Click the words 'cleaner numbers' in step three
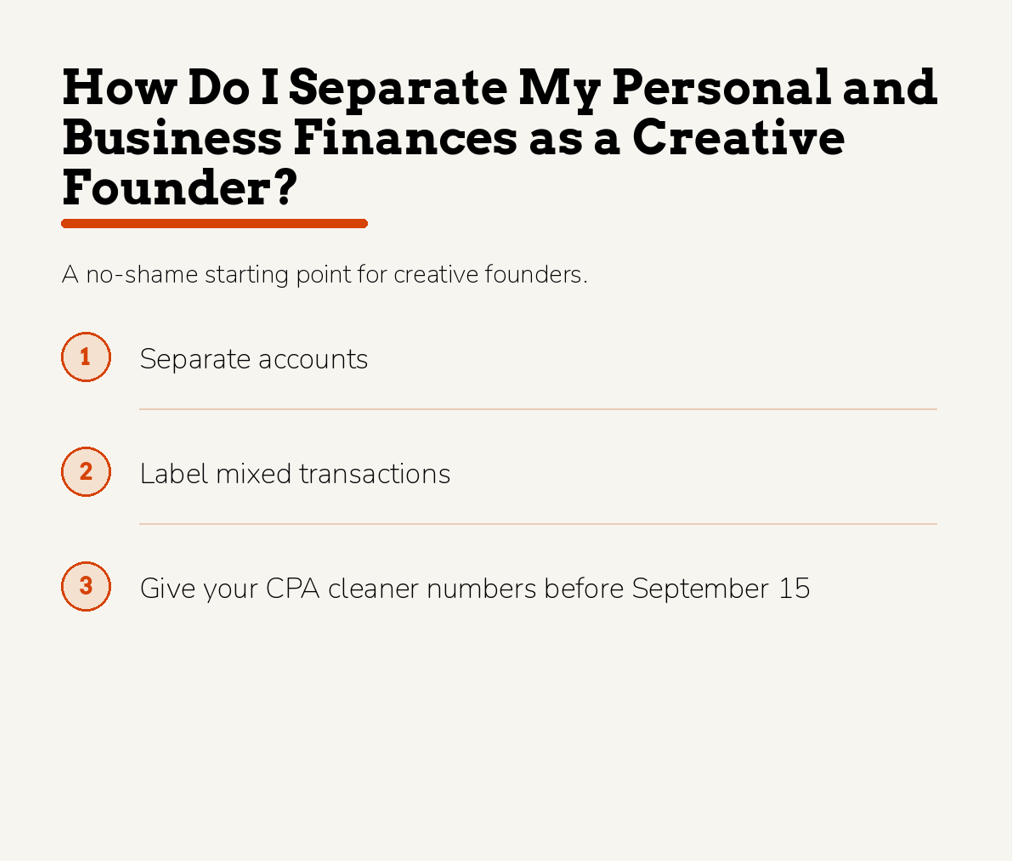Image resolution: width=1012 pixels, height=861 pixels. click(432, 589)
